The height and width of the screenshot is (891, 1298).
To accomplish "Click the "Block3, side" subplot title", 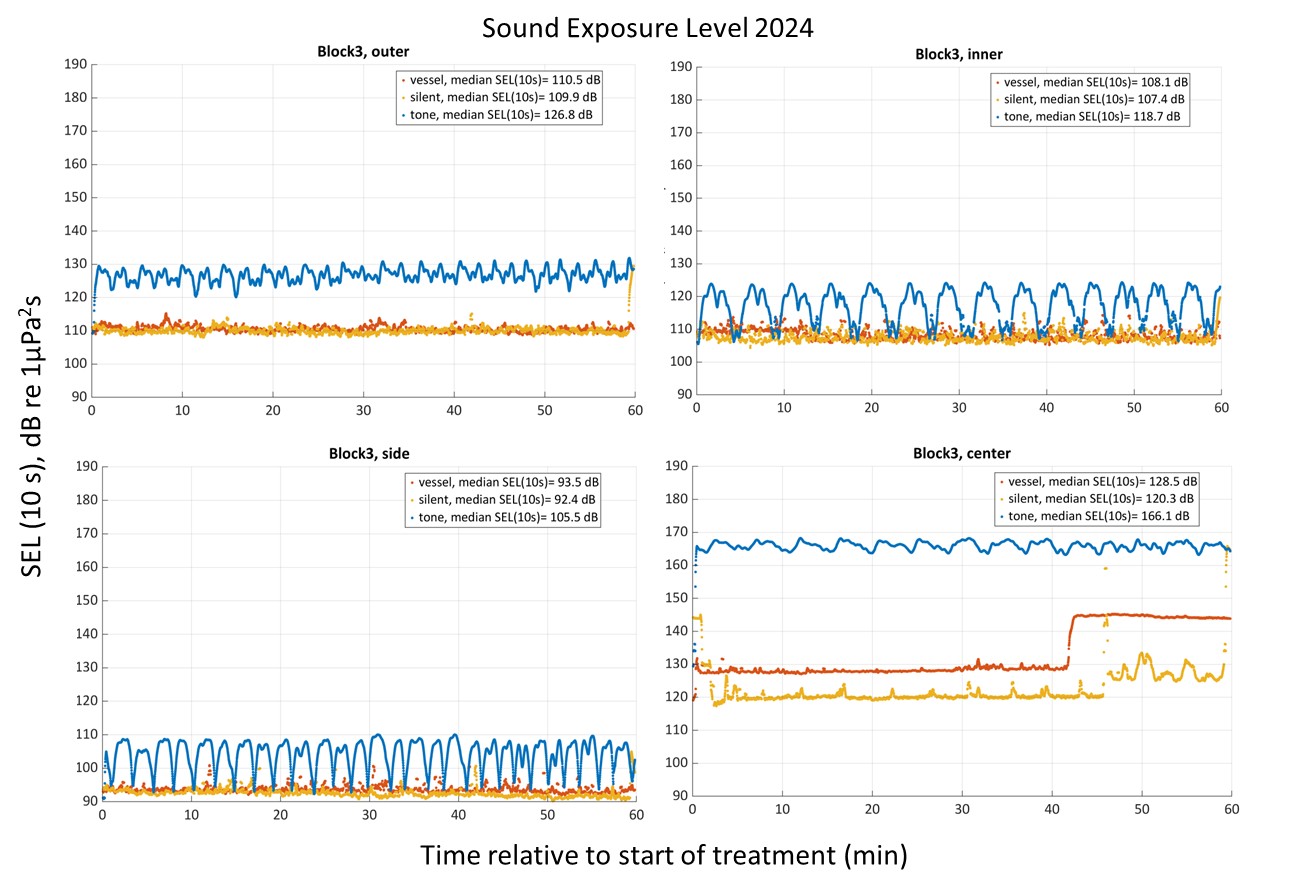I will click(x=370, y=453).
